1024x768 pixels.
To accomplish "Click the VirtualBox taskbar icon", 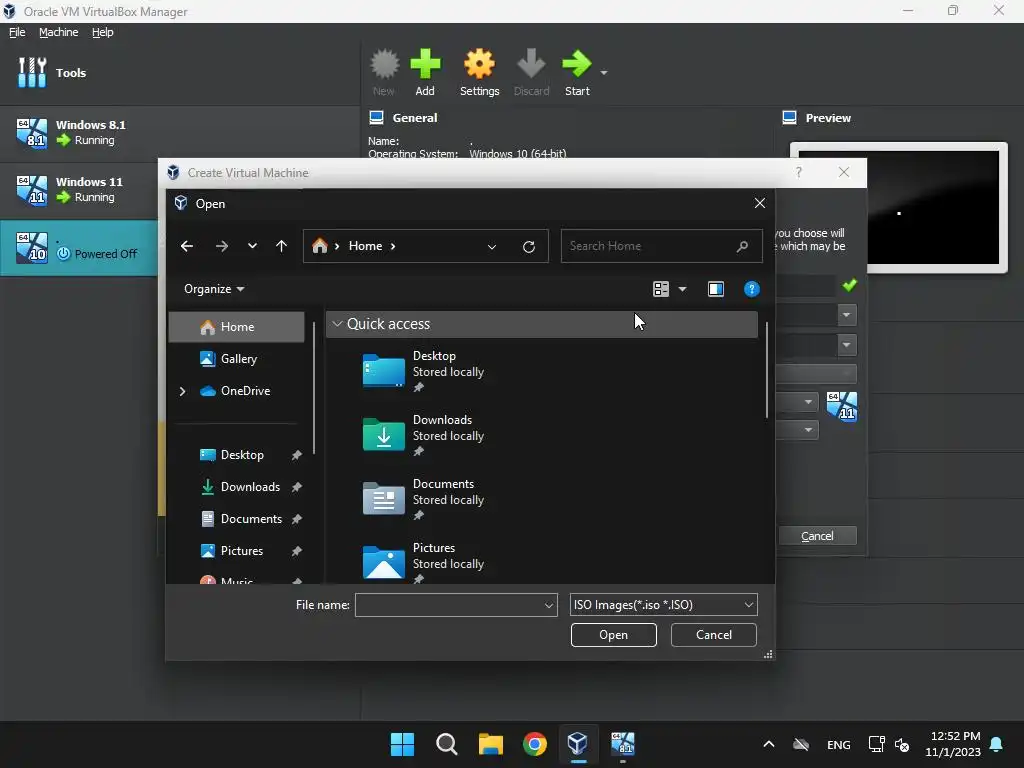I will point(577,744).
